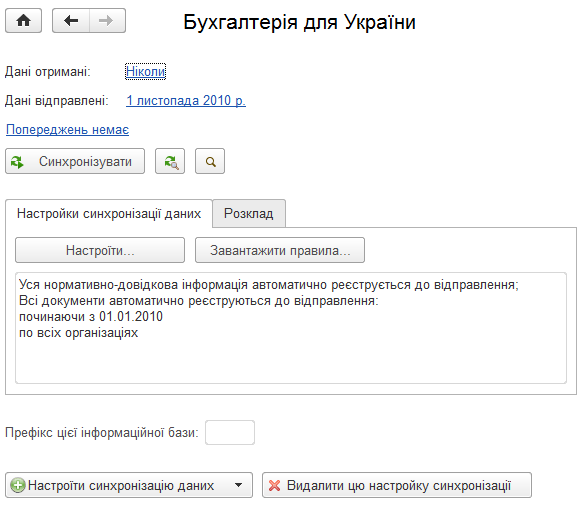Screen dimensions: 584x509
Task: Click the Синхронізувати button
Action: 75,161
